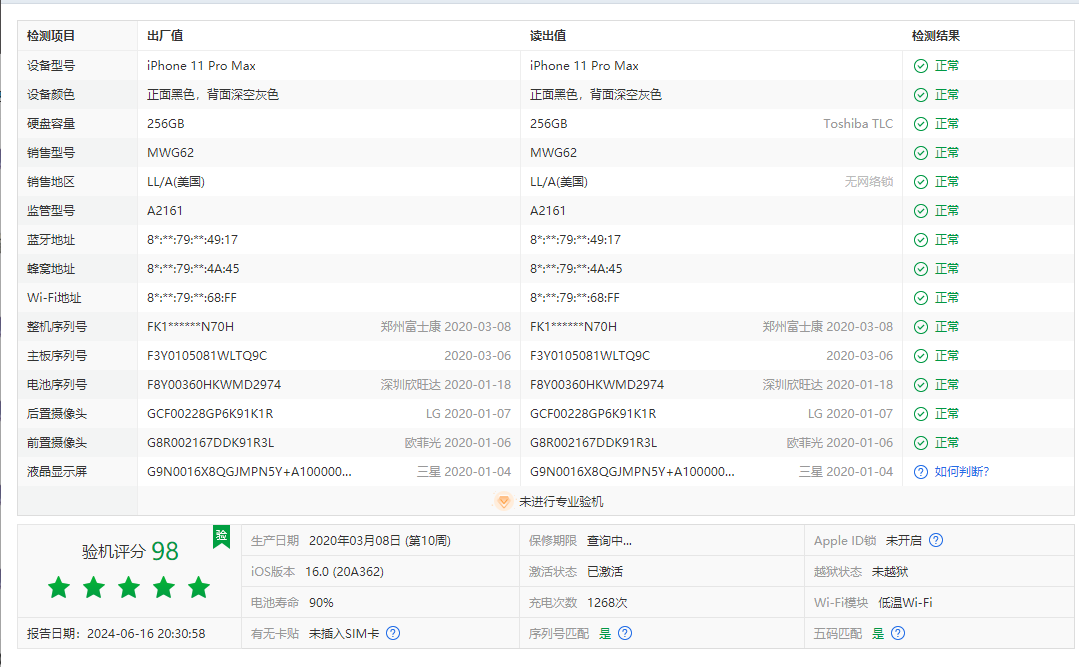Click F3Y0105081WLTQ9C in 出厂值 column

click(x=207, y=356)
